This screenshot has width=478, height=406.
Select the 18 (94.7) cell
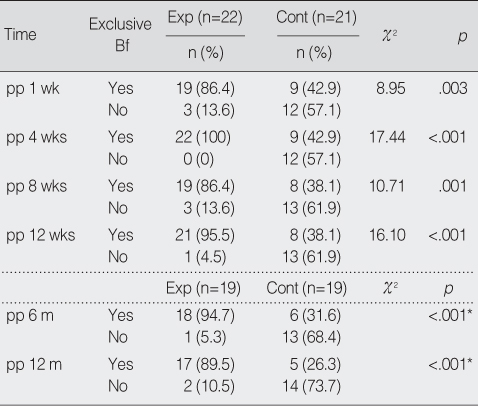(205, 315)
